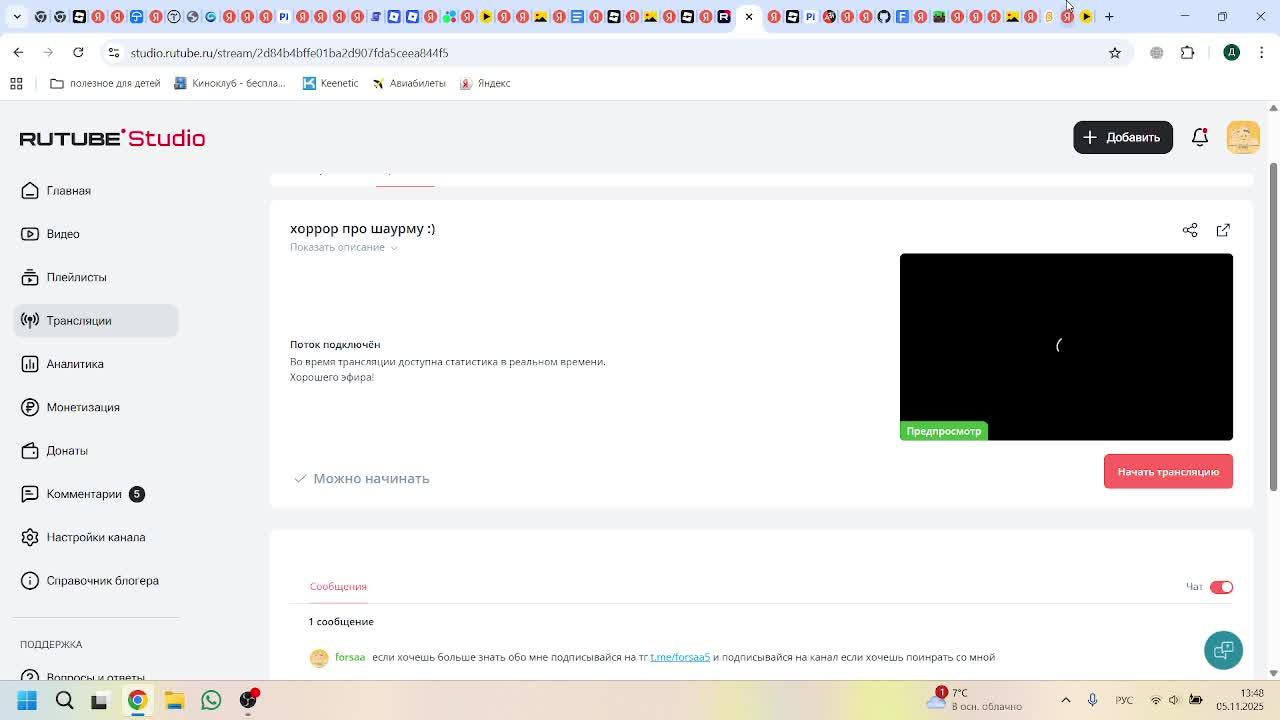Open Chrome three-dot menu
Viewport: 1280px width, 720px height.
1261,53
